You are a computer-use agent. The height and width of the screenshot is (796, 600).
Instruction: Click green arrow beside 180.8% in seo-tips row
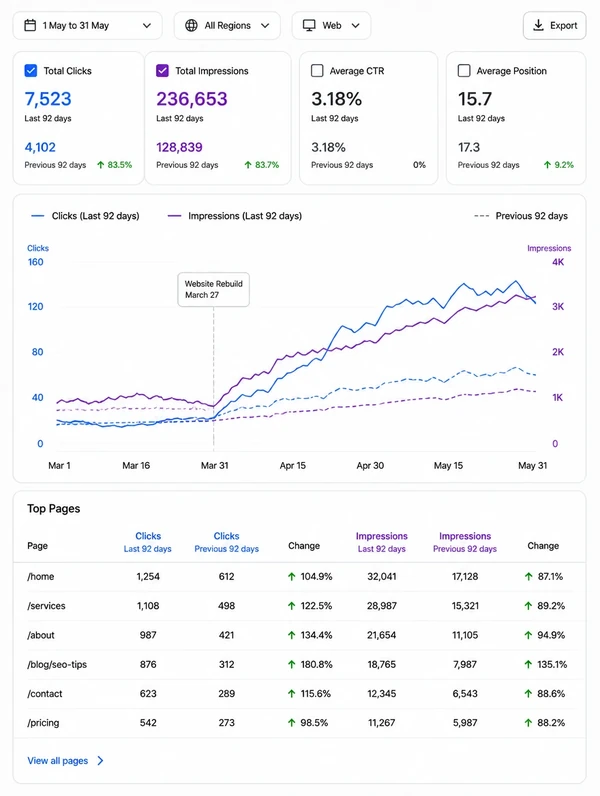(x=291, y=665)
